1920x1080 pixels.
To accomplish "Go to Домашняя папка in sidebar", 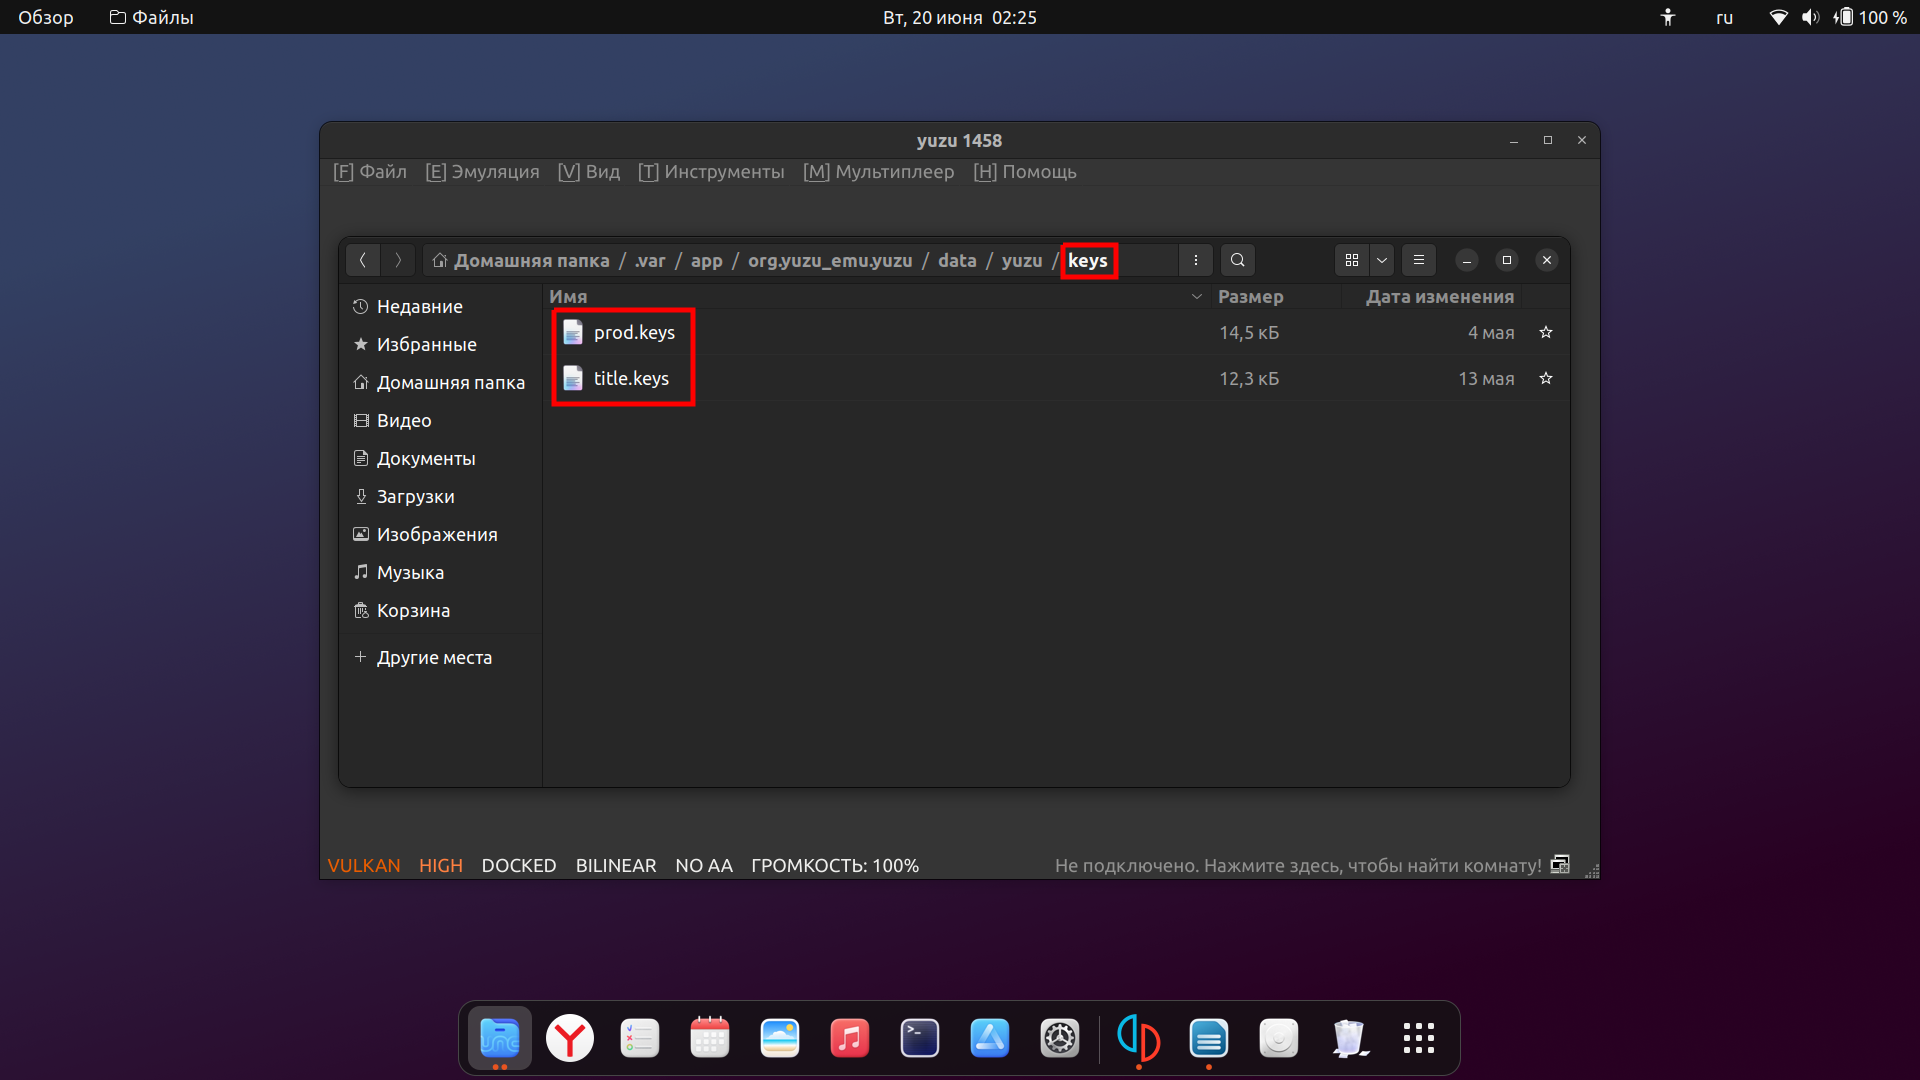I will tap(441, 382).
